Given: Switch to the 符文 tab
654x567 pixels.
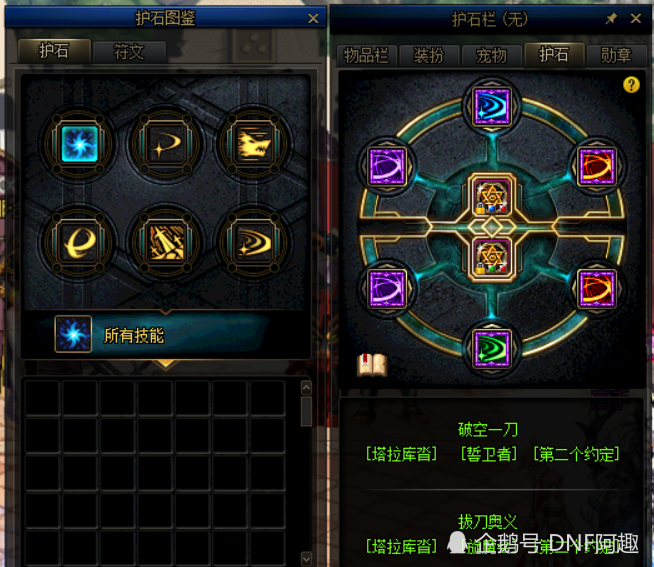Looking at the screenshot, I should [129, 52].
